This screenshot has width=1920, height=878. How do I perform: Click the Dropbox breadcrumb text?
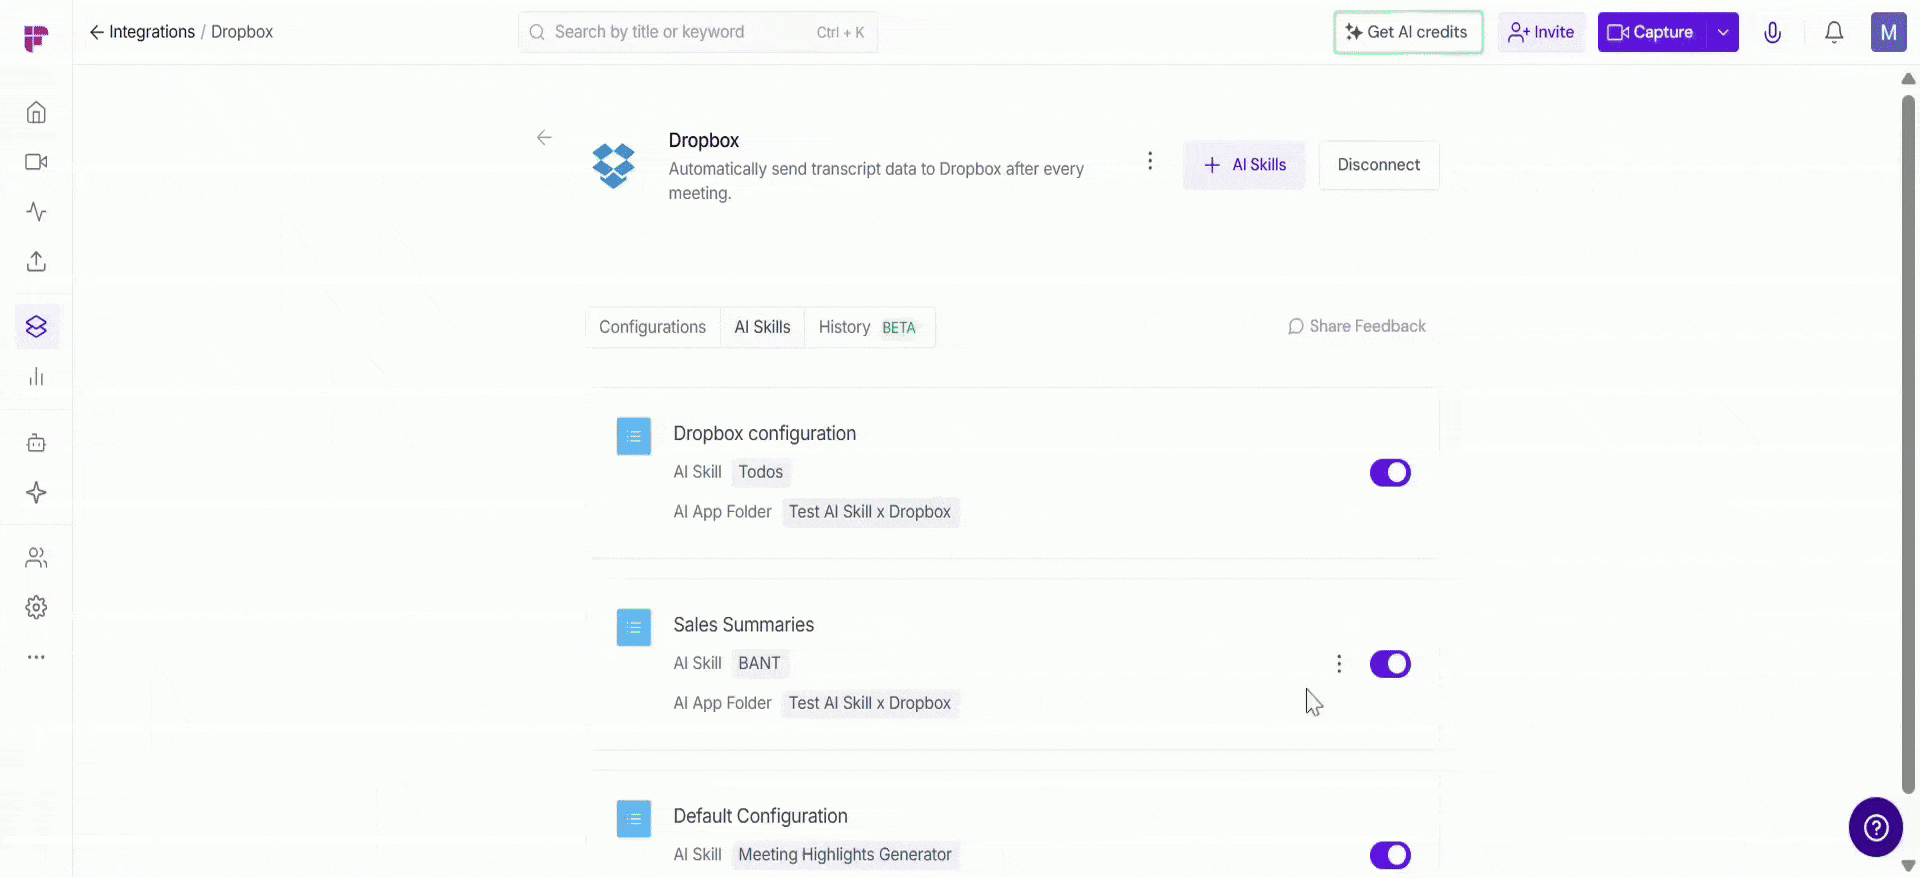[242, 32]
